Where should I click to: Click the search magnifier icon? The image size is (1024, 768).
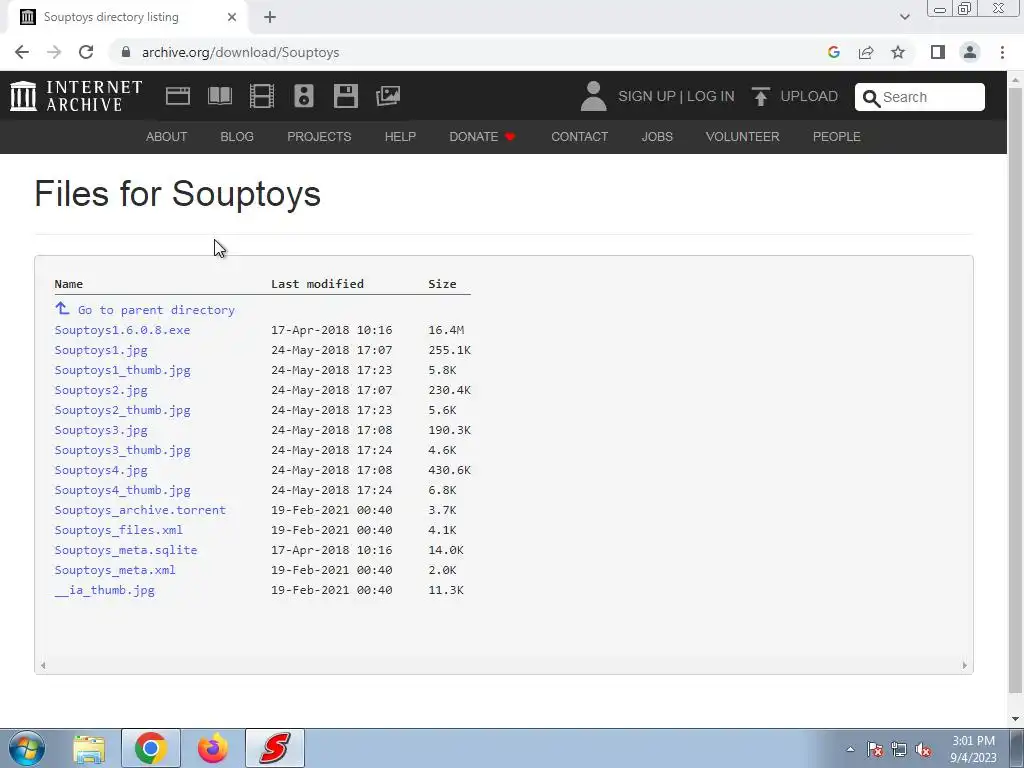(871, 98)
